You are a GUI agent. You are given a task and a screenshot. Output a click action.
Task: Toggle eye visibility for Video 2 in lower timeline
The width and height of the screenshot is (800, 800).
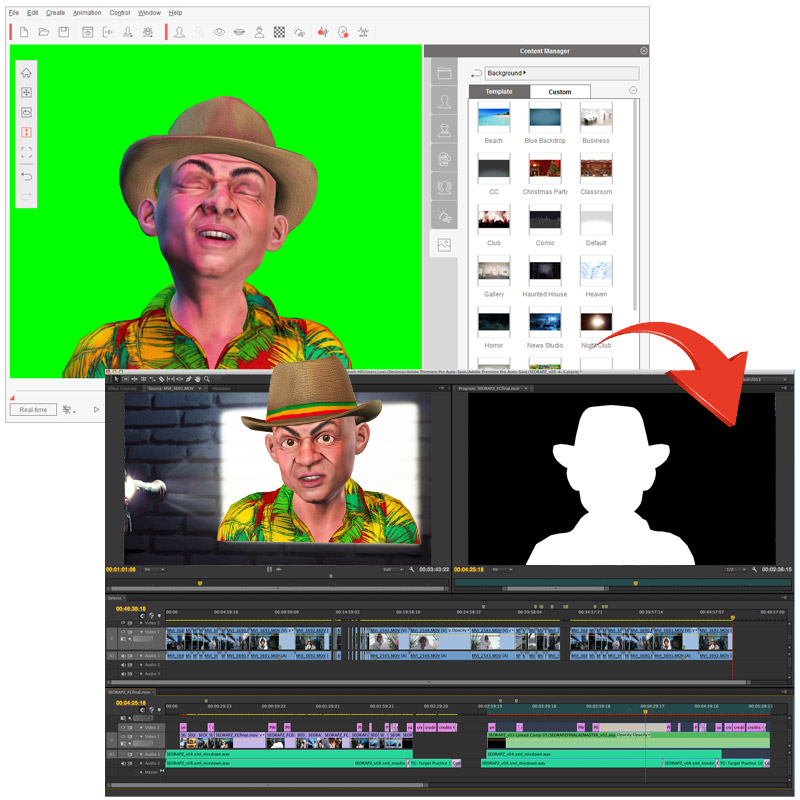point(124,727)
